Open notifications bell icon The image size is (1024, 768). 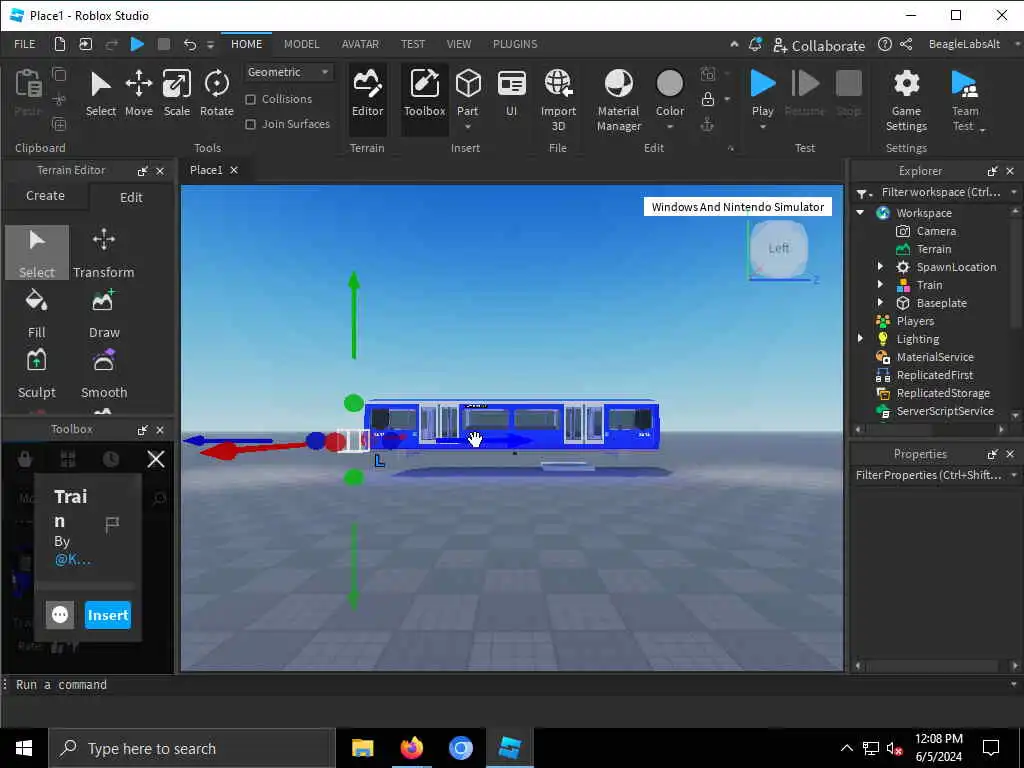click(x=755, y=44)
